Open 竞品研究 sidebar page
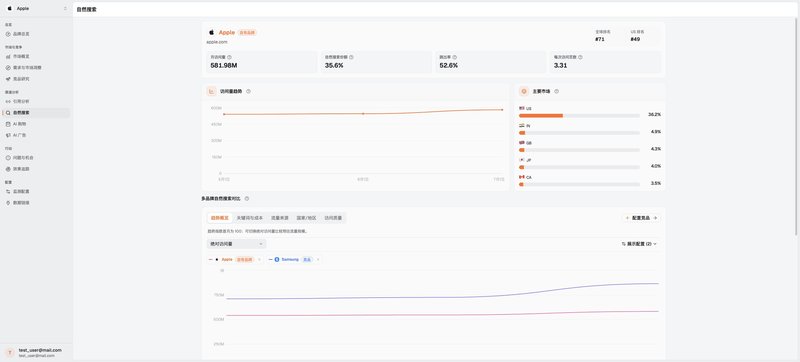800x362 pixels. [36, 79]
